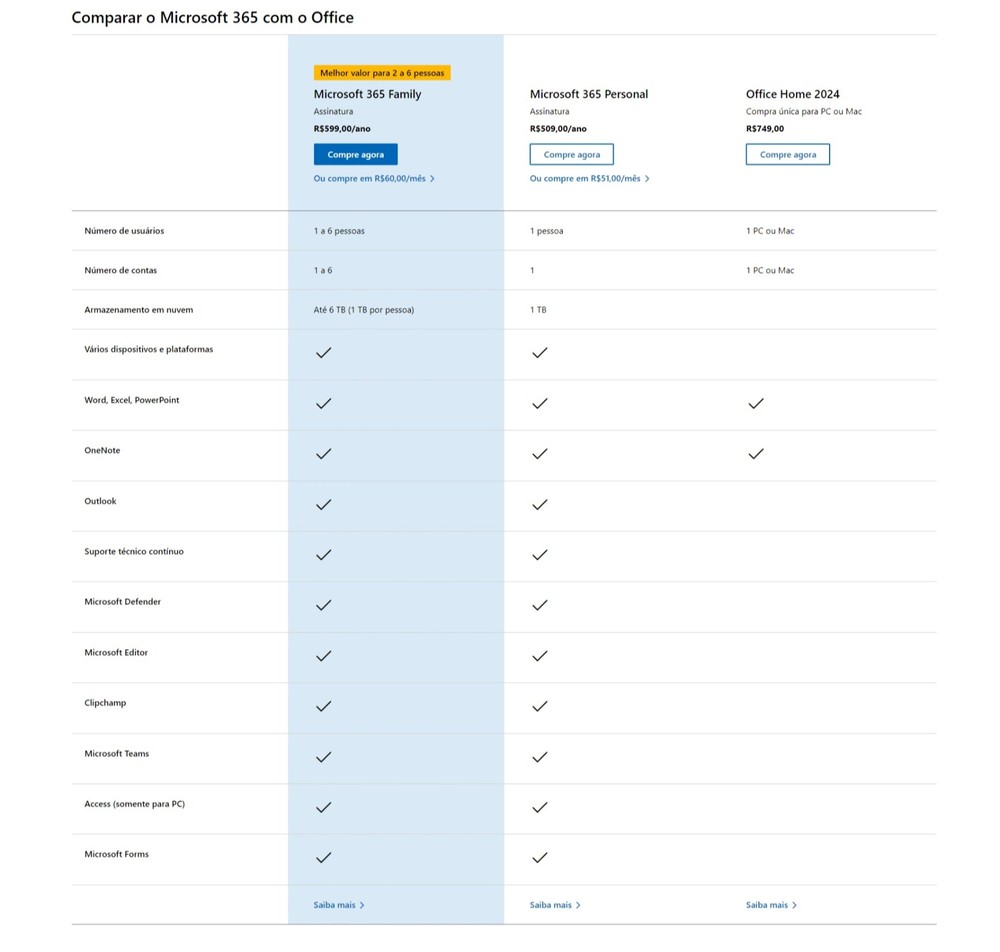The width and height of the screenshot is (1000, 952).
Task: Click Compre agora for Microsoft 365 Family
Action: 355,154
